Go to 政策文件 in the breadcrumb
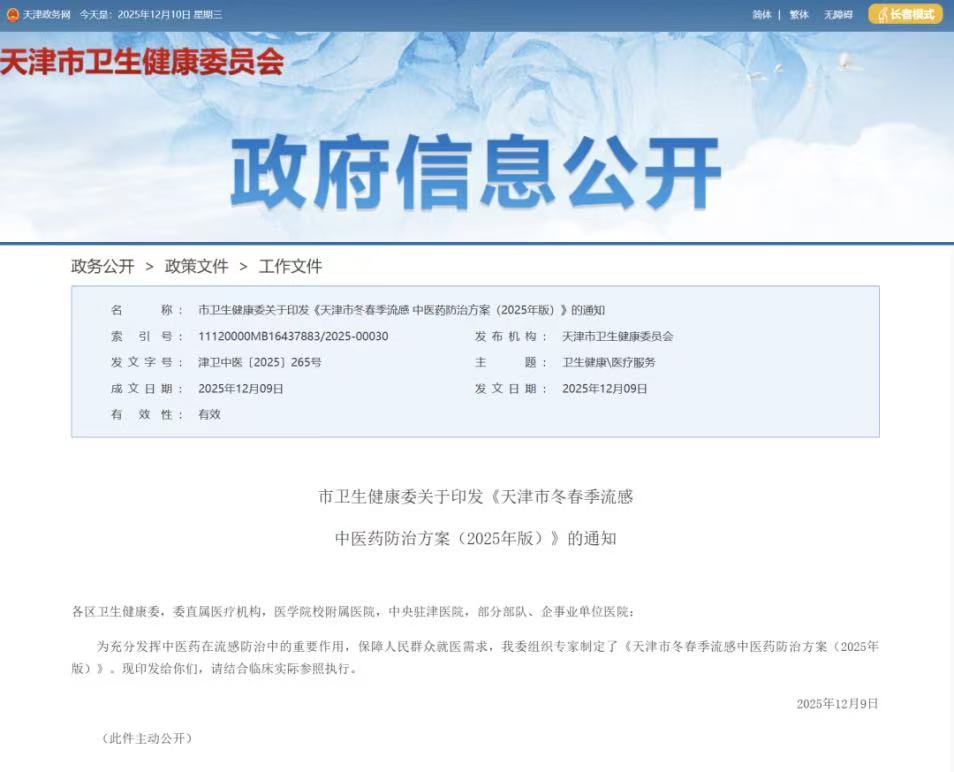The height and width of the screenshot is (772, 954). coord(197,266)
